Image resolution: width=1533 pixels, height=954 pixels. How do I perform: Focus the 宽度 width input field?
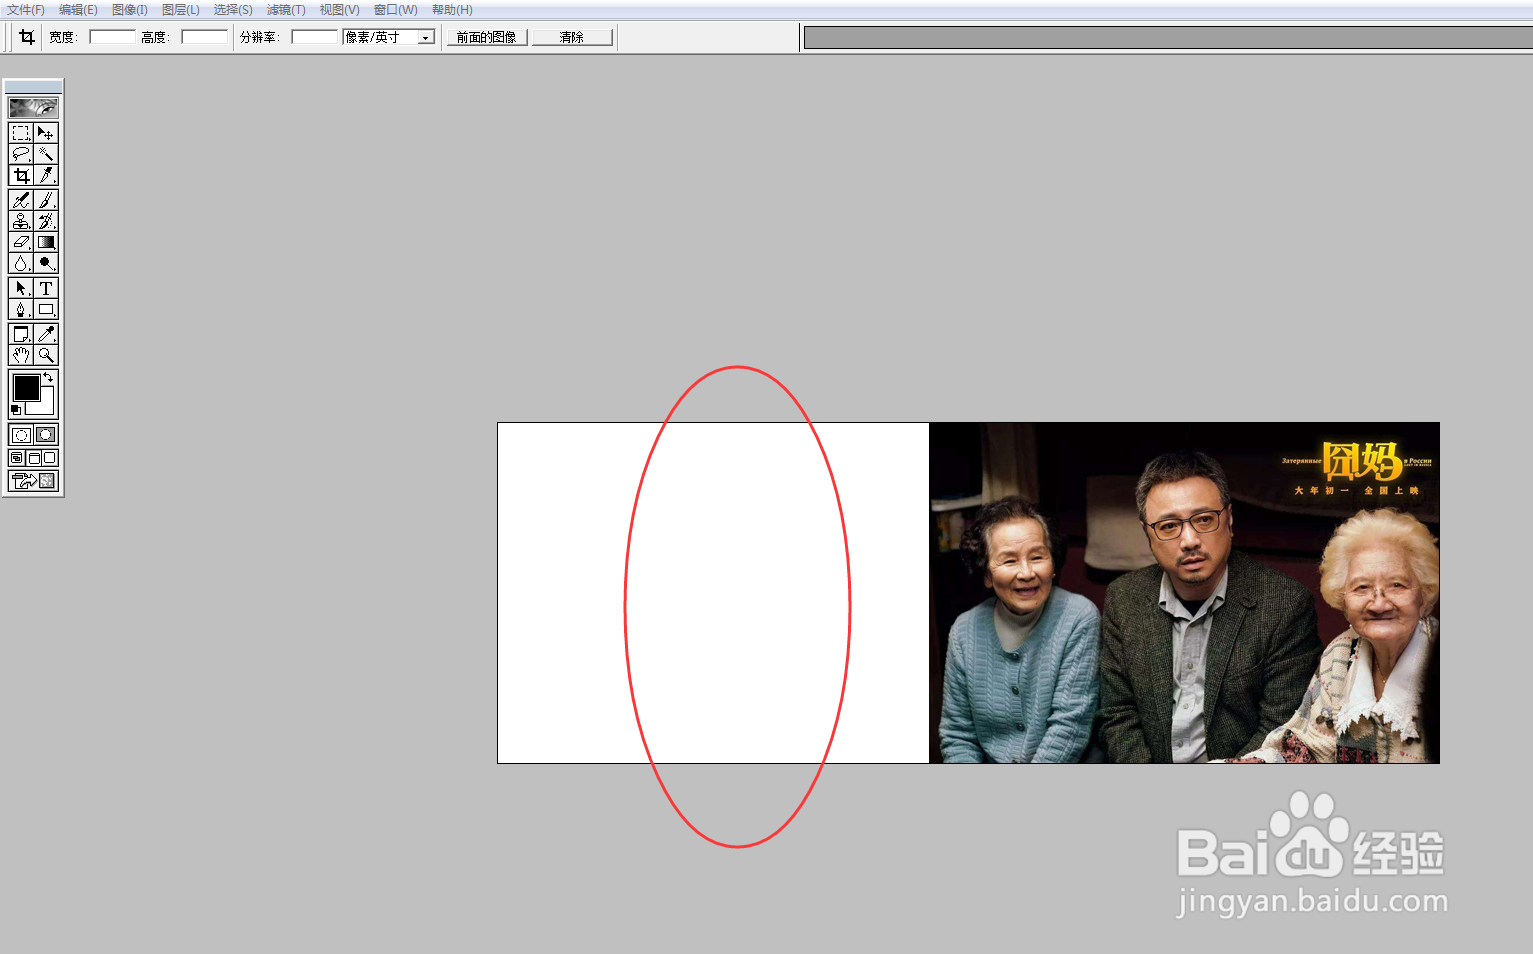click(112, 37)
